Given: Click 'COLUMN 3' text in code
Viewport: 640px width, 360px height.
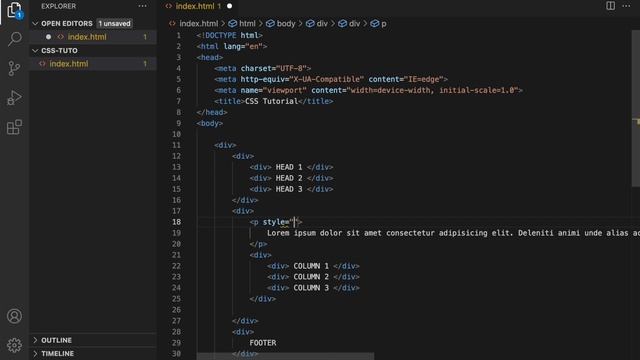Looking at the screenshot, I should pos(311,288).
